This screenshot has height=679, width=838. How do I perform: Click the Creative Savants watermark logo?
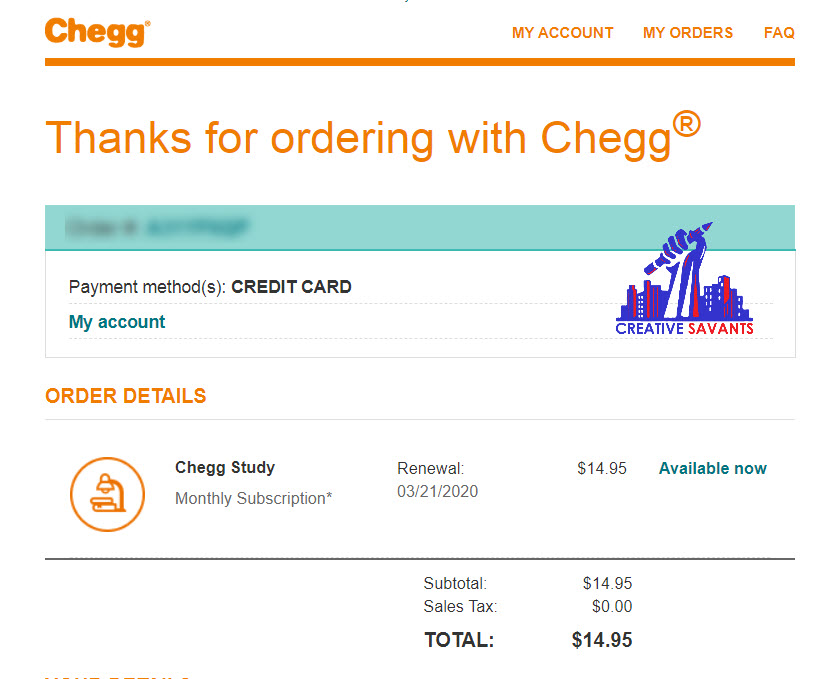click(686, 275)
